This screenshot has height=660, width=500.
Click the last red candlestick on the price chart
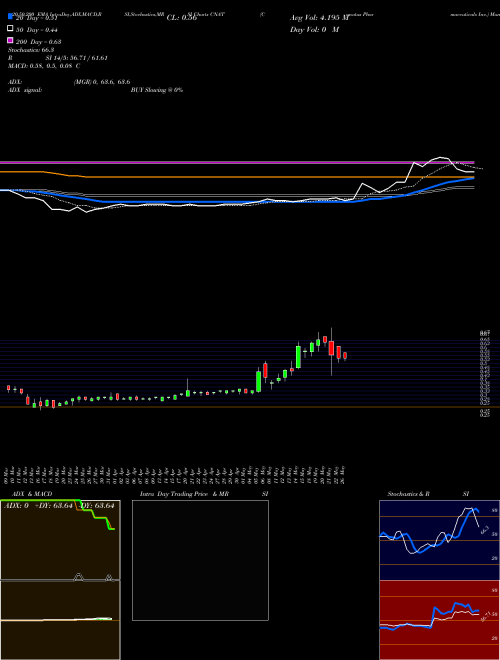pos(345,356)
